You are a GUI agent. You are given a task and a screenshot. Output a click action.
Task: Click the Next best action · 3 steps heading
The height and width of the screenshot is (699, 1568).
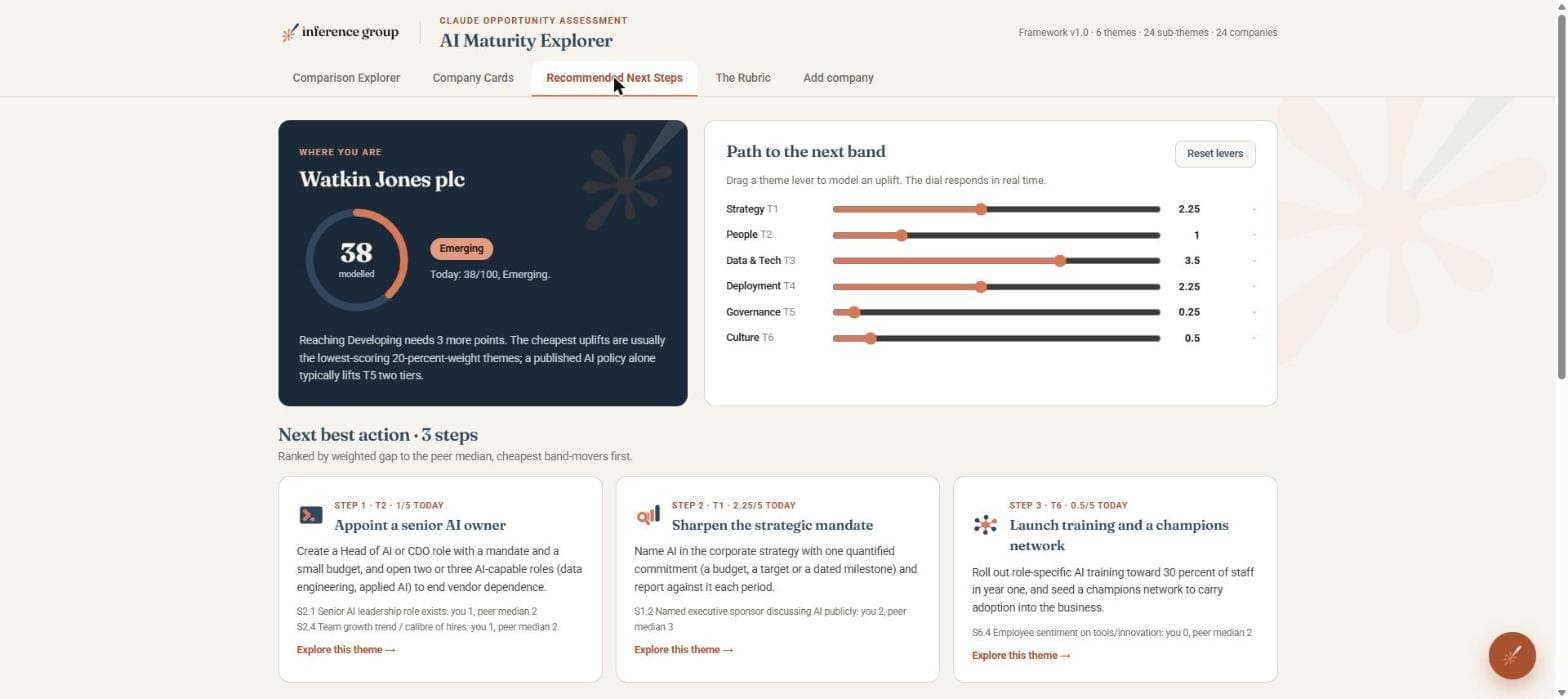pyautogui.click(x=378, y=435)
